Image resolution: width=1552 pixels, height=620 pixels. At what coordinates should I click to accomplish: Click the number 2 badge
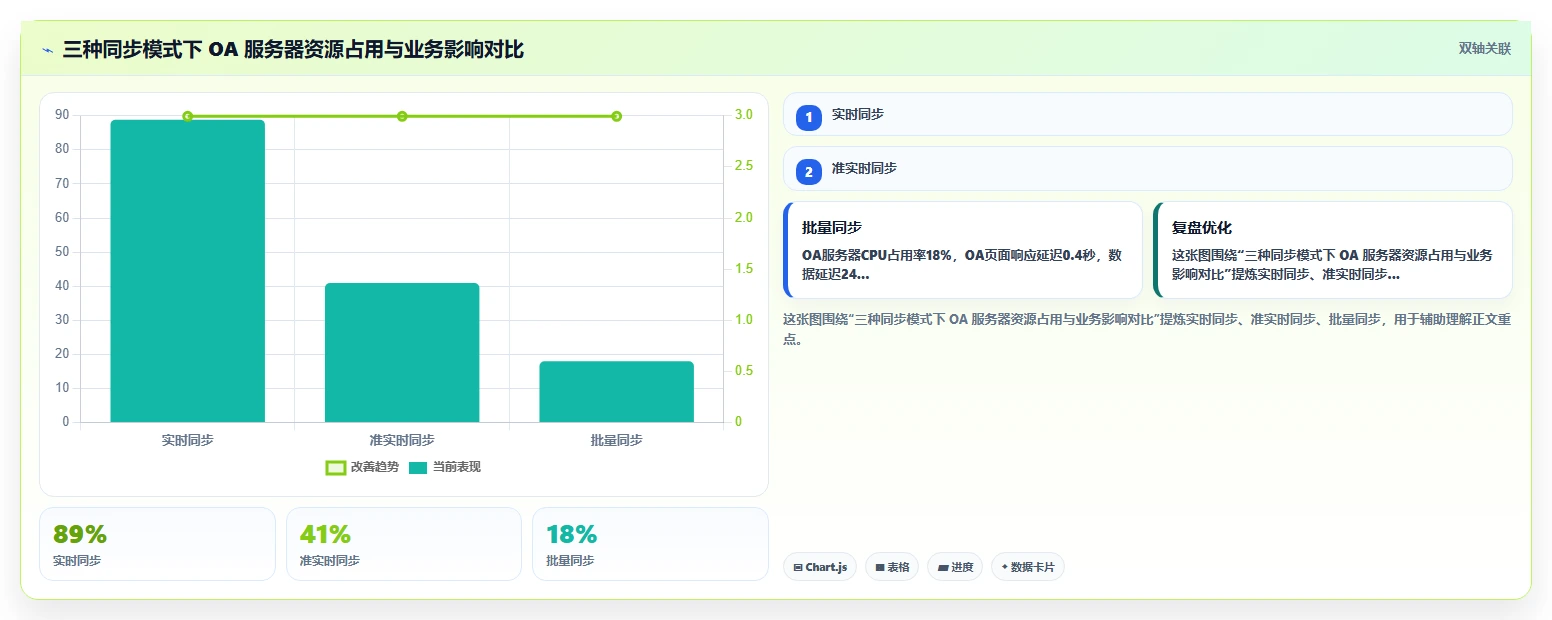(809, 171)
